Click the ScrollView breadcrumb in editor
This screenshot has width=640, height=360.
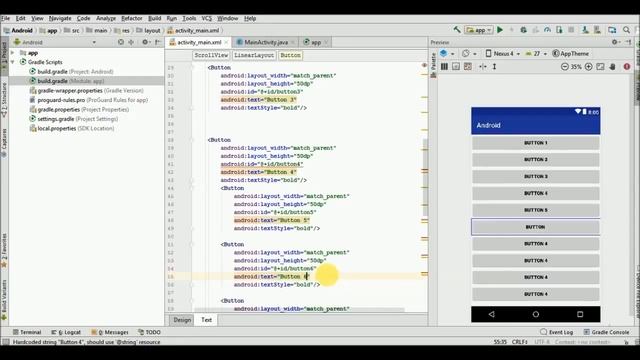point(211,55)
